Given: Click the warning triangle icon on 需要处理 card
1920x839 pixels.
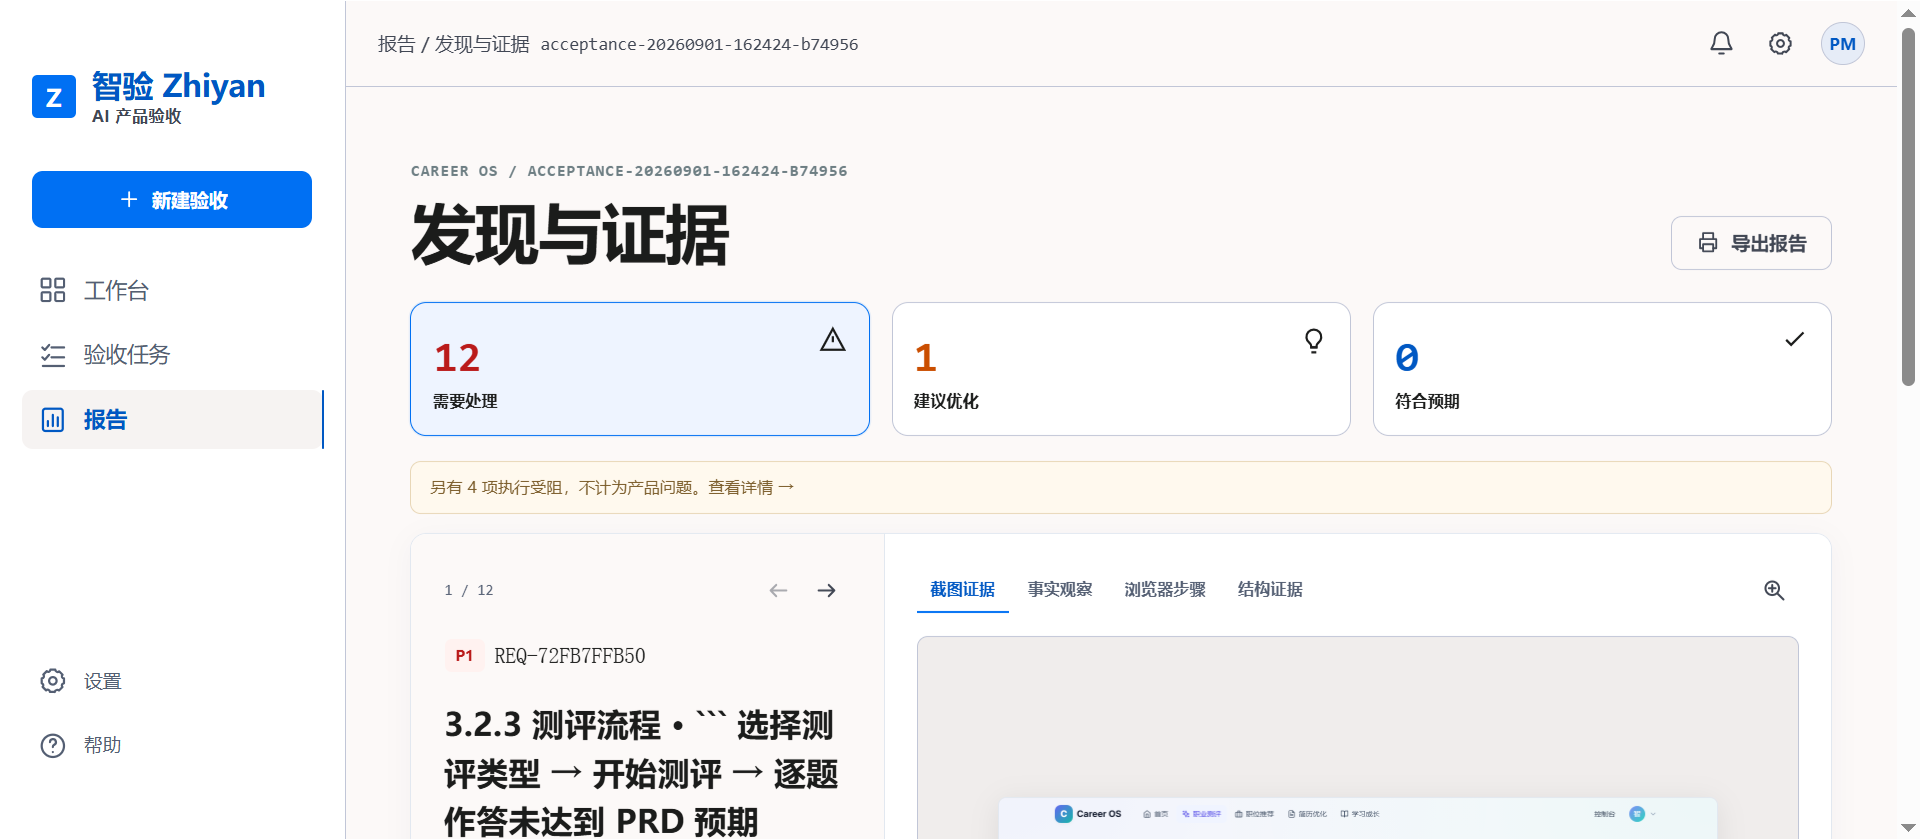Looking at the screenshot, I should click(x=833, y=340).
